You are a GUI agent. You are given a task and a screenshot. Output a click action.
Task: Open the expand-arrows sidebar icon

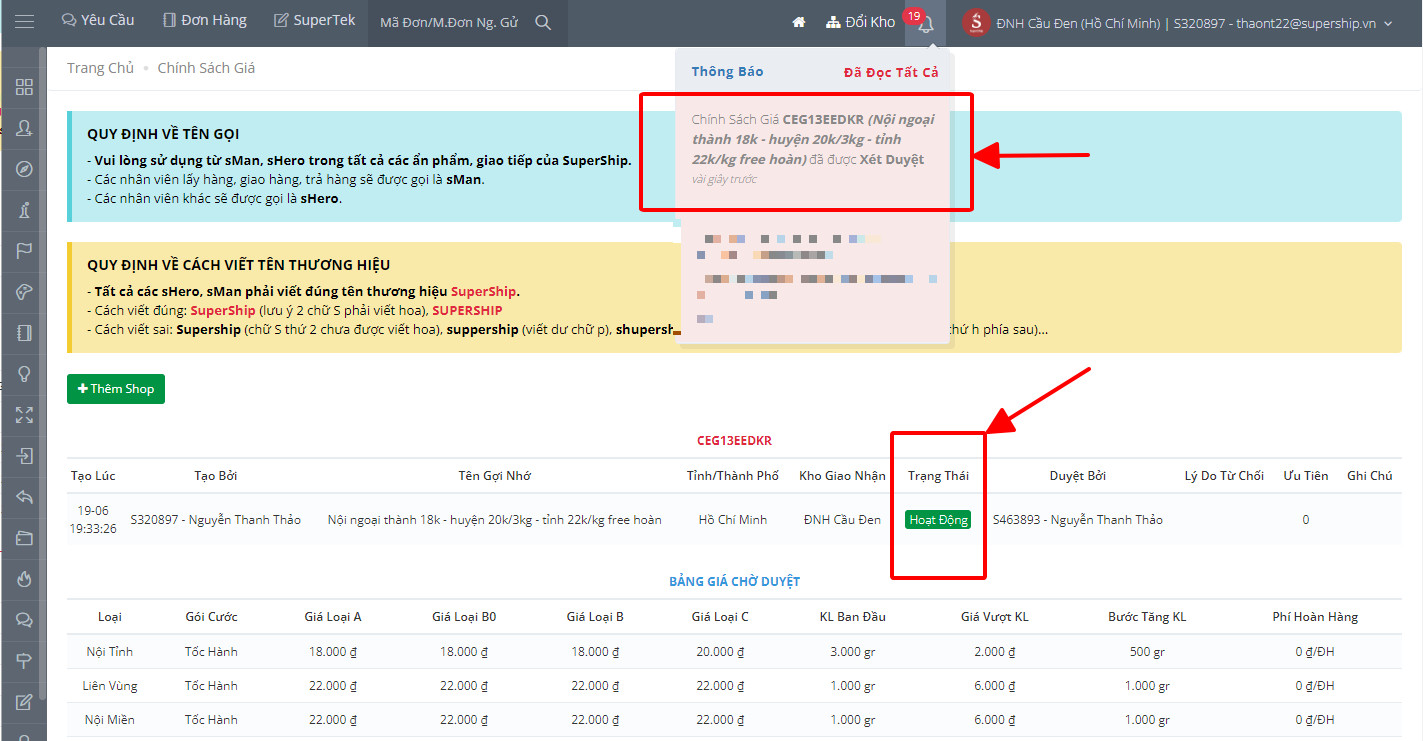[25, 414]
